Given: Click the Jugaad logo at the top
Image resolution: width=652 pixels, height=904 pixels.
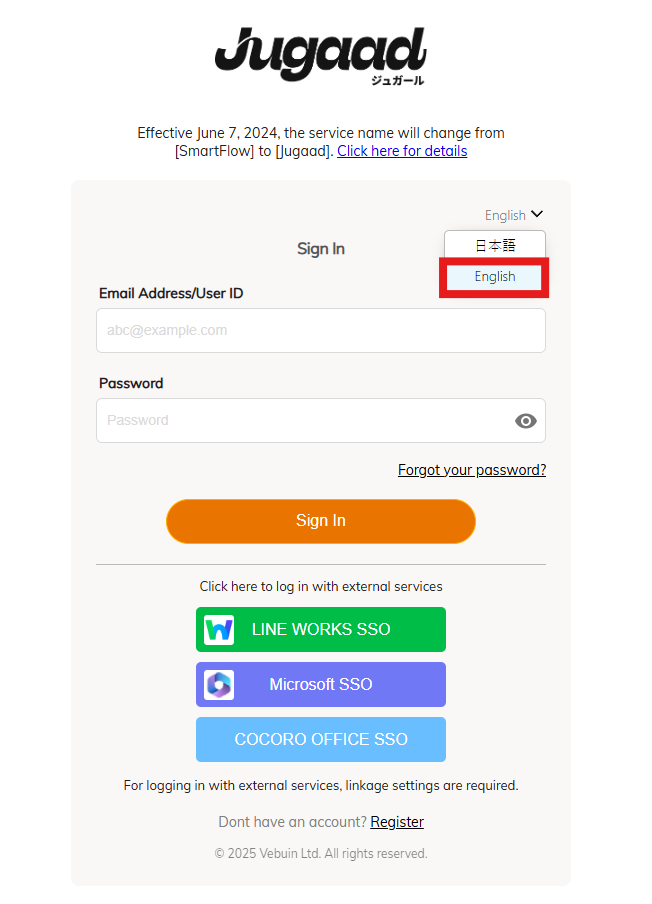Looking at the screenshot, I should [x=321, y=56].
